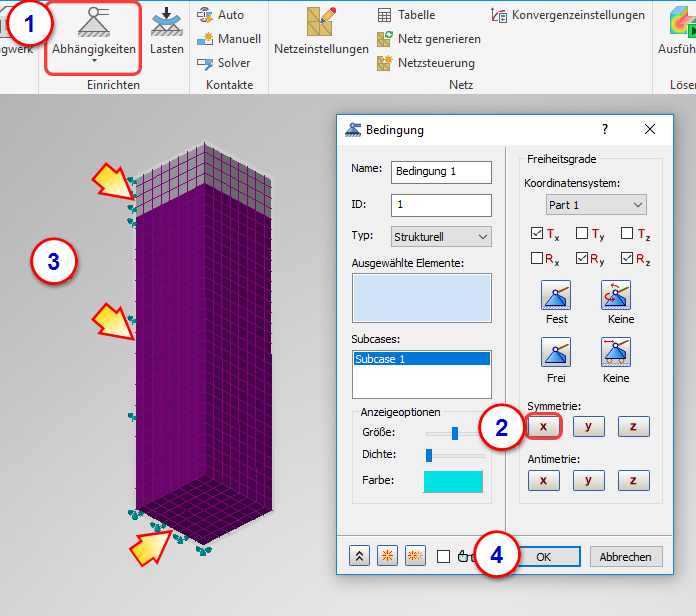
Task: Click the Name field Bedingung 1
Action: (441, 172)
